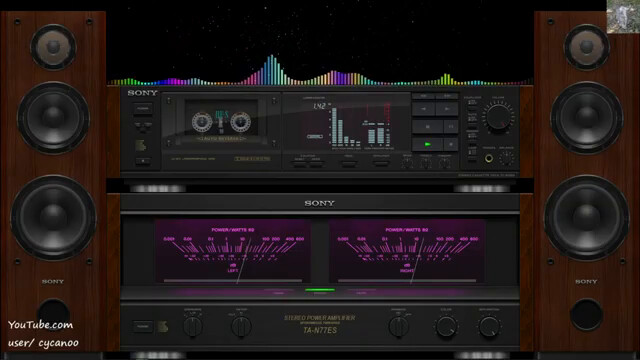Click the rightmost saturation knob on amplifier
Viewport: 640px width, 360px height.
489,327
